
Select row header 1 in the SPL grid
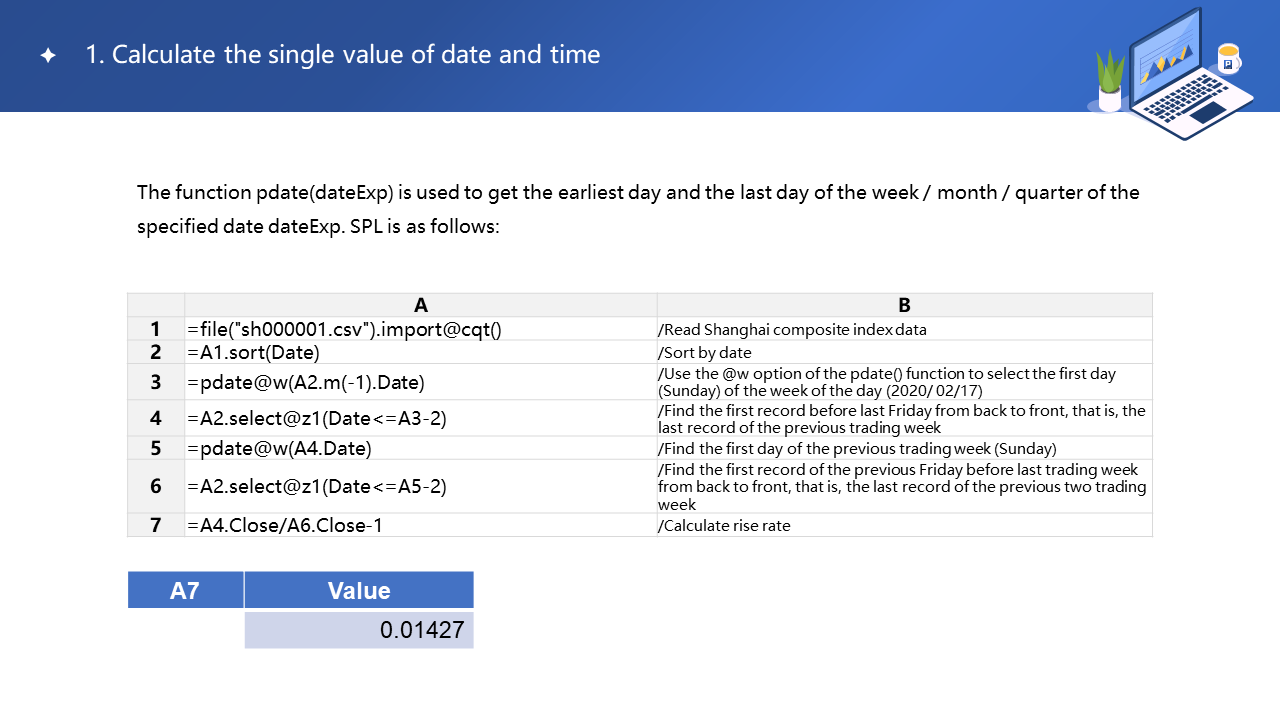click(156, 329)
